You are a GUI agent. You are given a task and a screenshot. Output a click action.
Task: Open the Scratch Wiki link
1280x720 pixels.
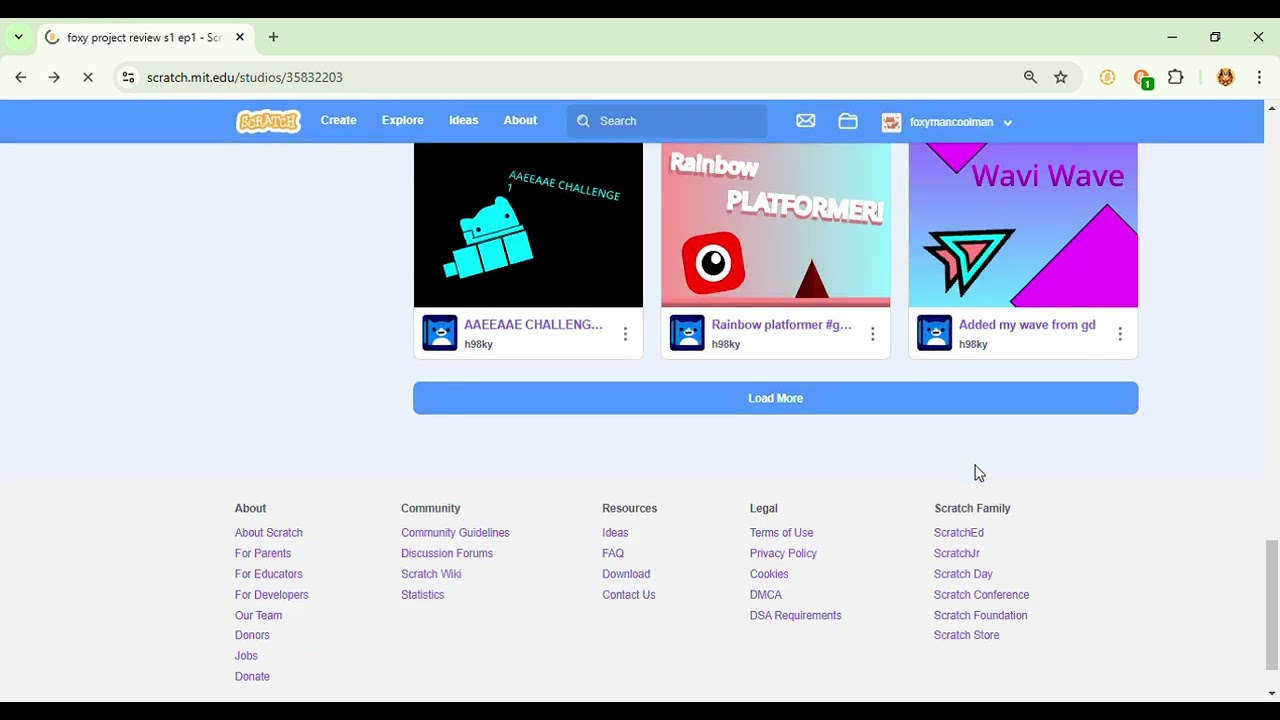point(431,574)
